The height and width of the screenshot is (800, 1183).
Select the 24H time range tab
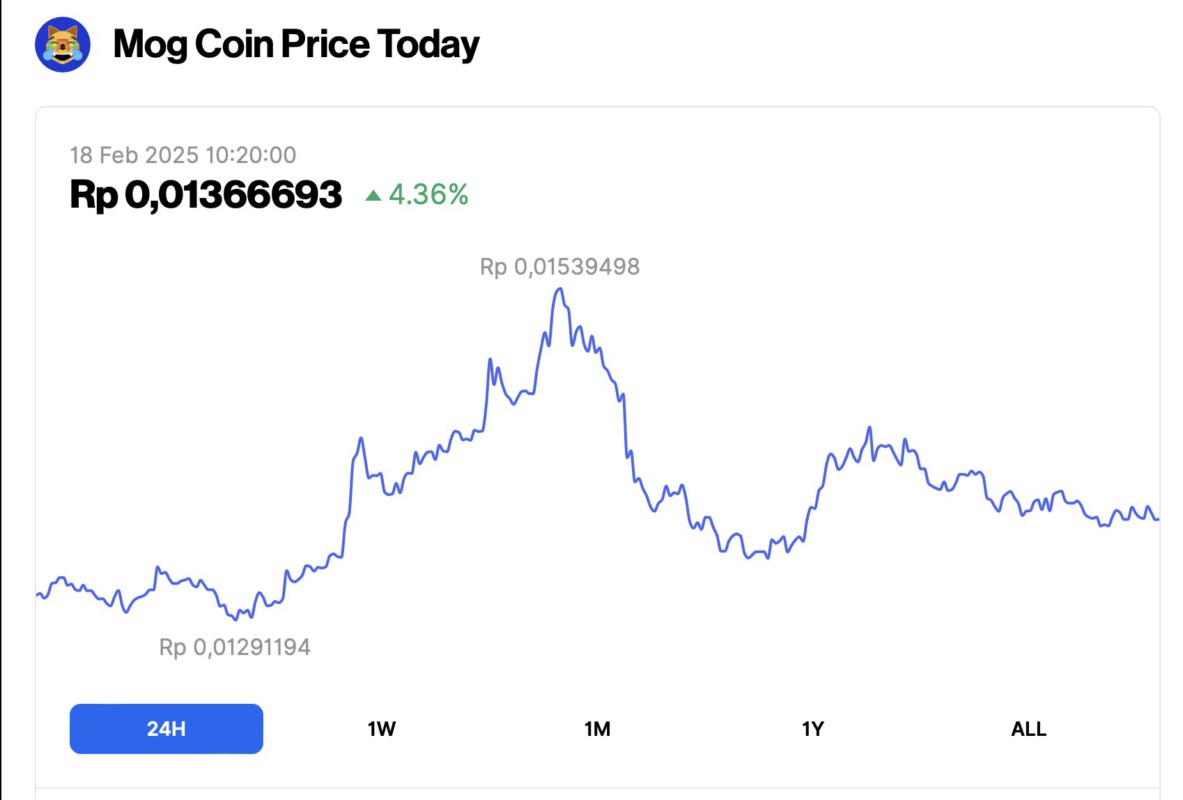click(166, 729)
